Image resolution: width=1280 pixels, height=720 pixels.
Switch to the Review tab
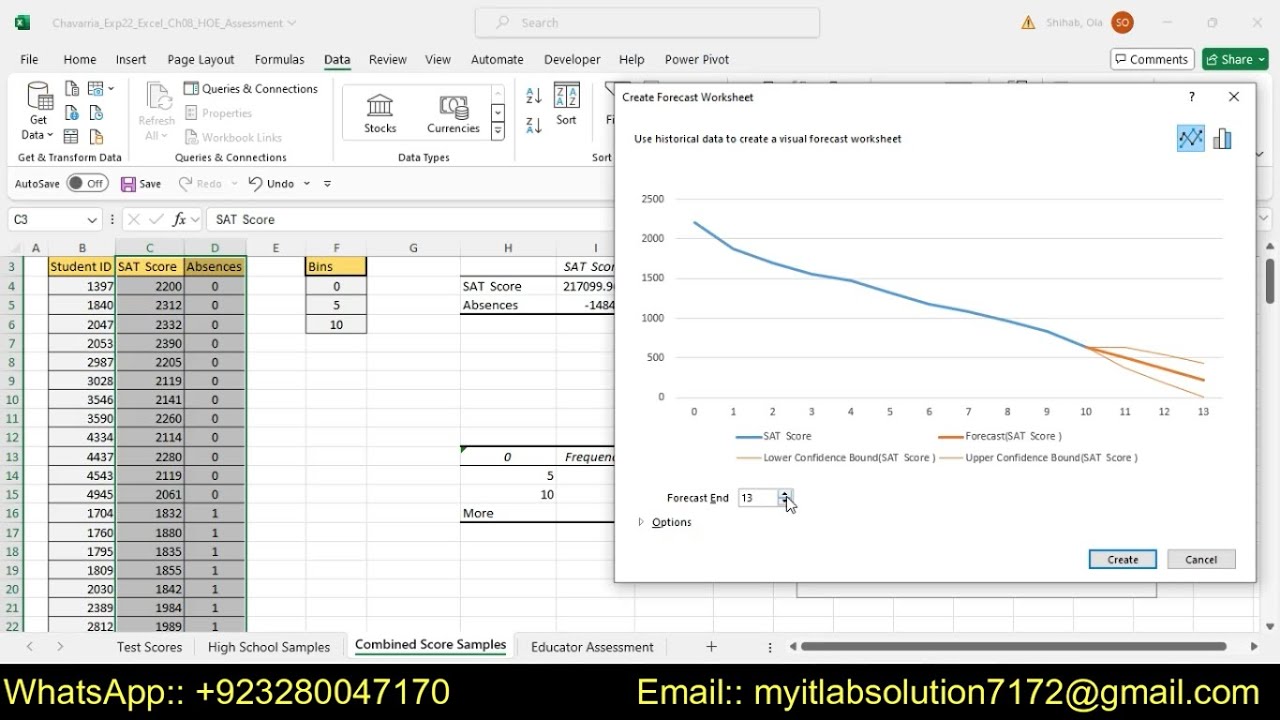[x=388, y=60]
